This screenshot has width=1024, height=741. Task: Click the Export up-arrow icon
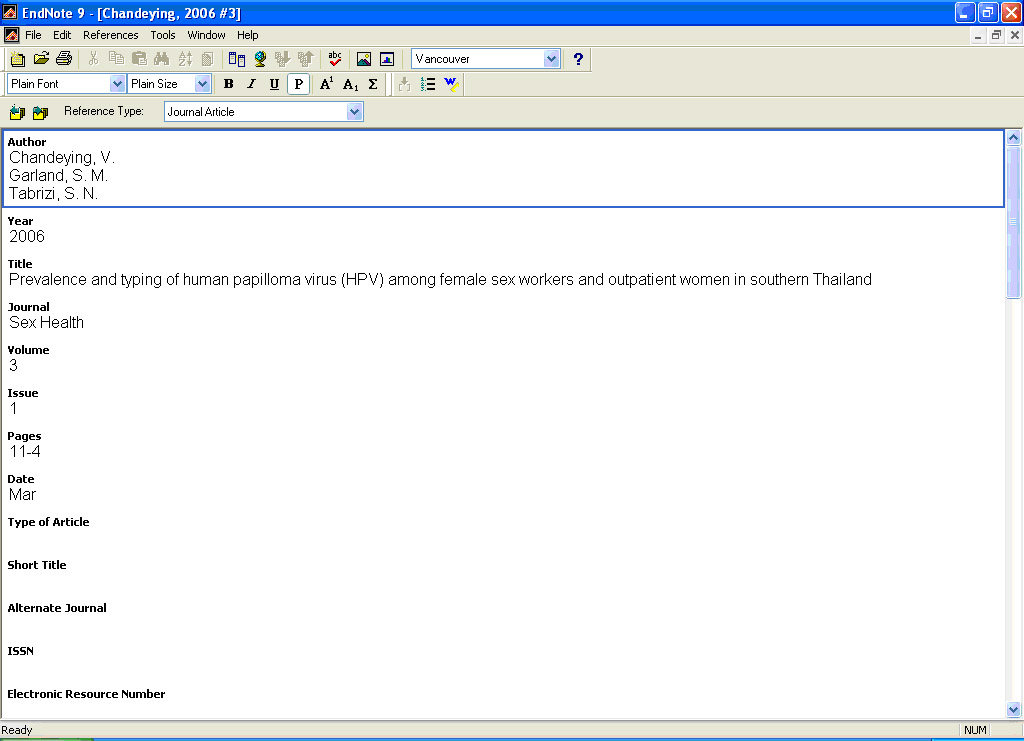tap(305, 59)
